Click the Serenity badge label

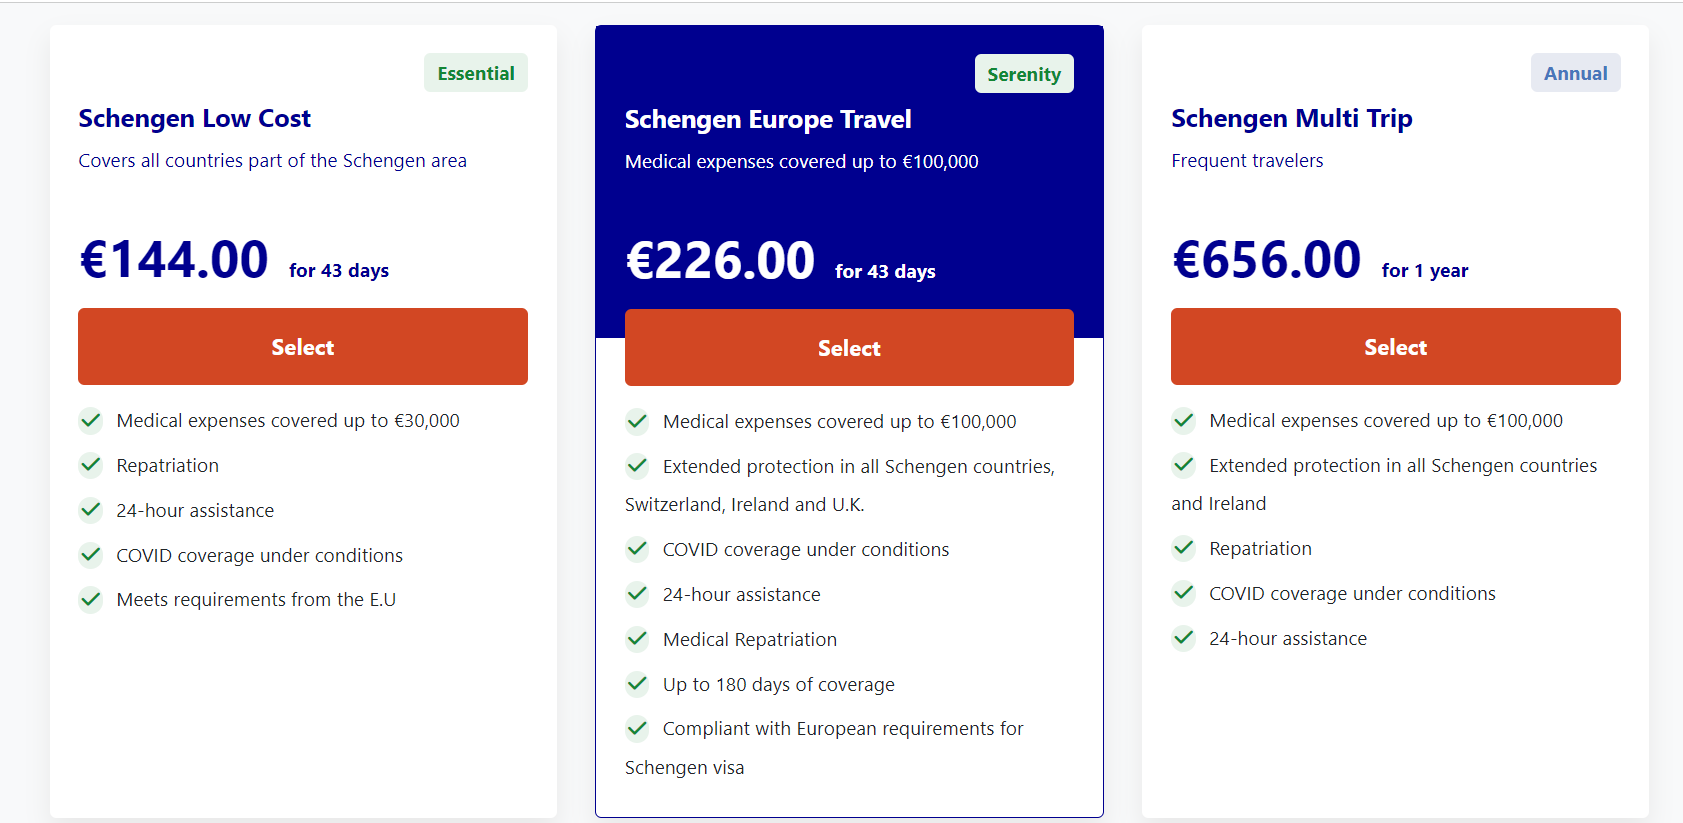coord(1024,74)
